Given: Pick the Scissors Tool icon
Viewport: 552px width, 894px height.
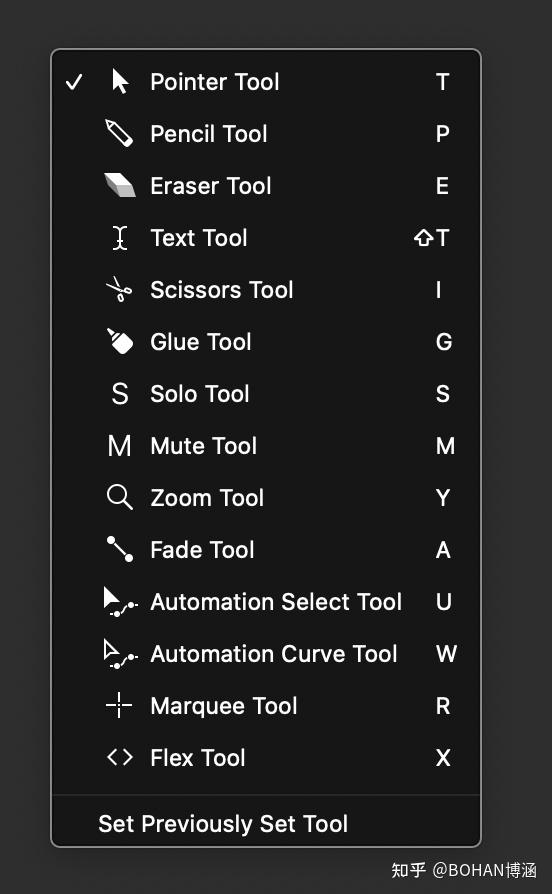Looking at the screenshot, I should pyautogui.click(x=119, y=289).
